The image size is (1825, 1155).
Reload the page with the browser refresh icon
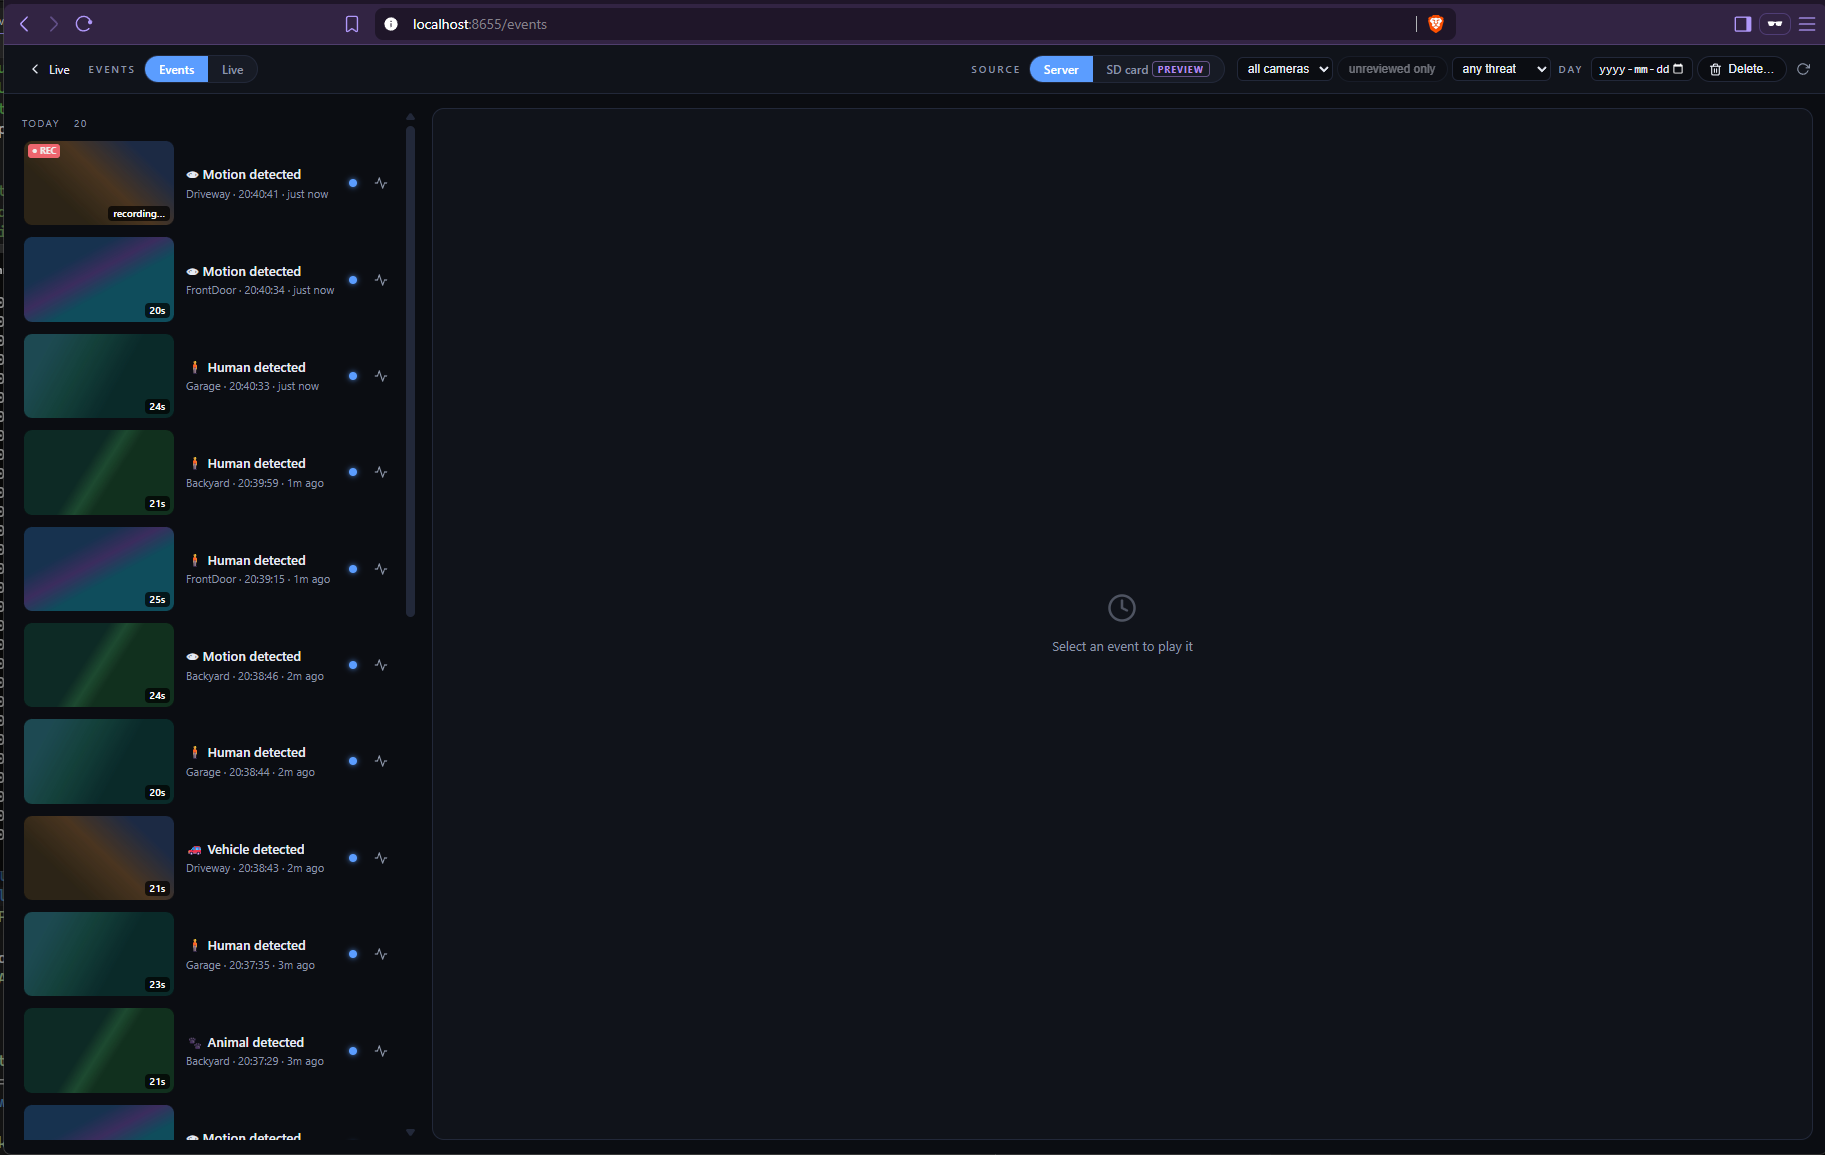(84, 24)
